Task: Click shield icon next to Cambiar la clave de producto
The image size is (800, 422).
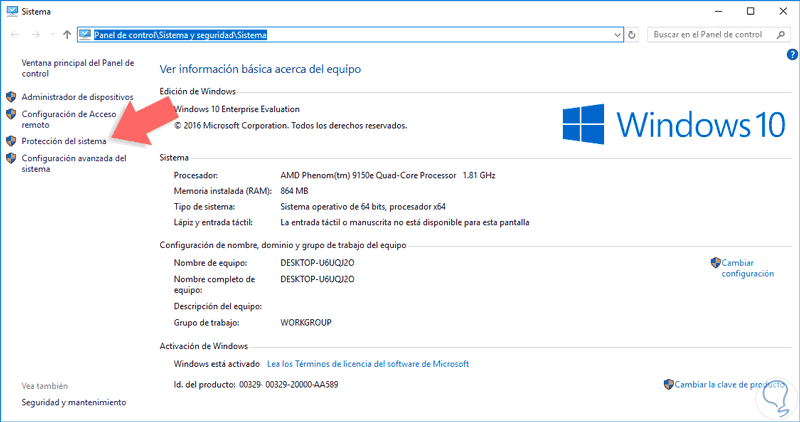Action: pyautogui.click(x=668, y=384)
